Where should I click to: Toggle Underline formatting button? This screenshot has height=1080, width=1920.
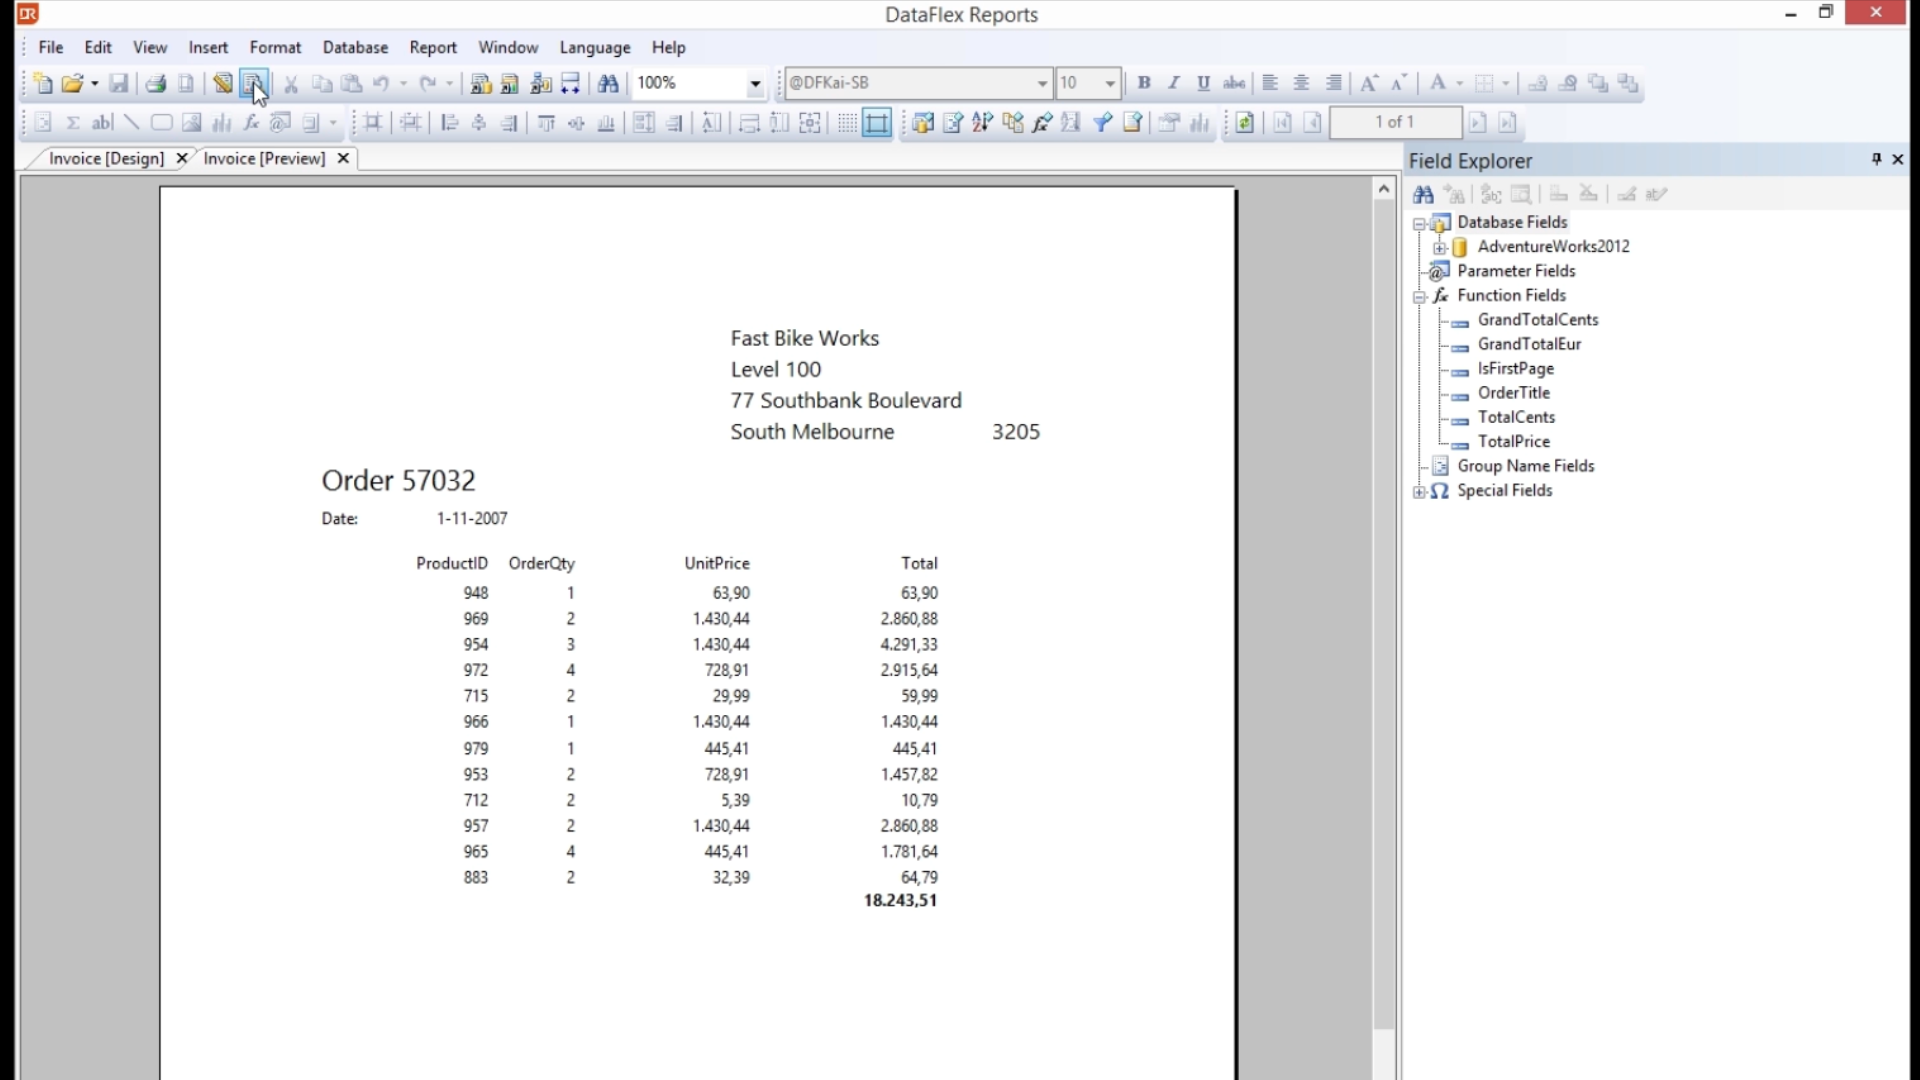1203,83
